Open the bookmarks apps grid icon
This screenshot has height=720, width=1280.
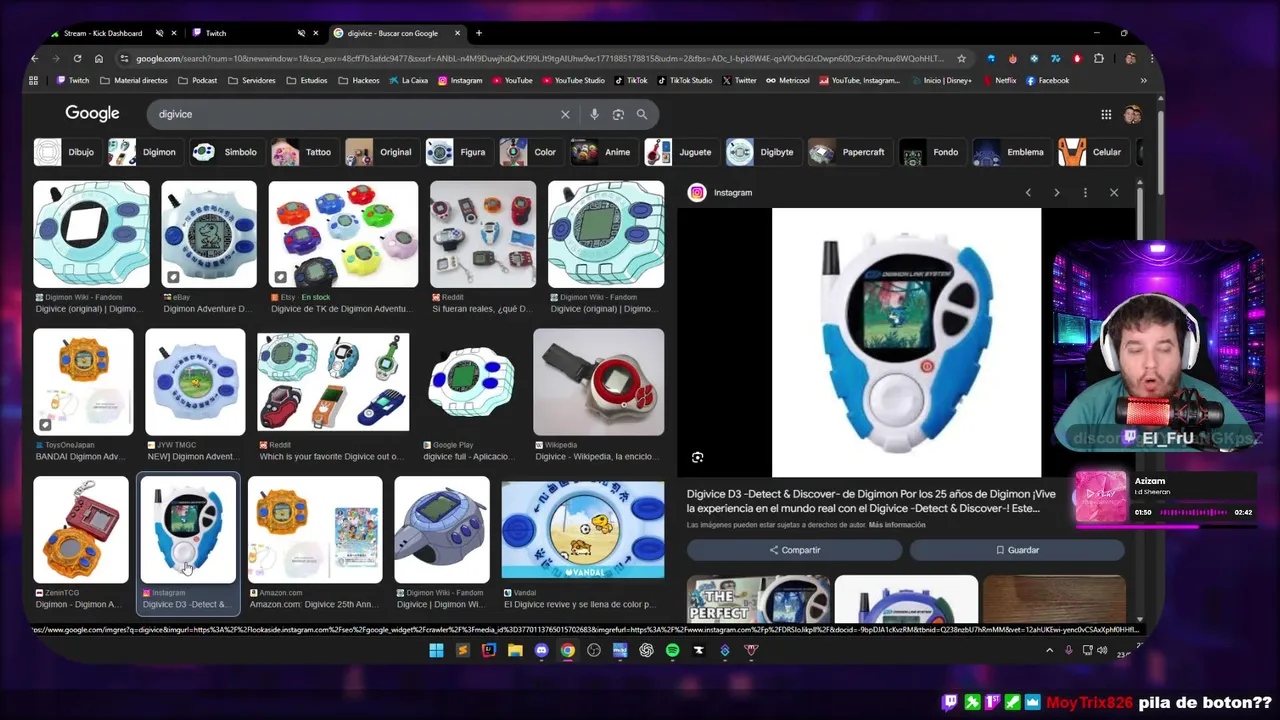(33, 80)
